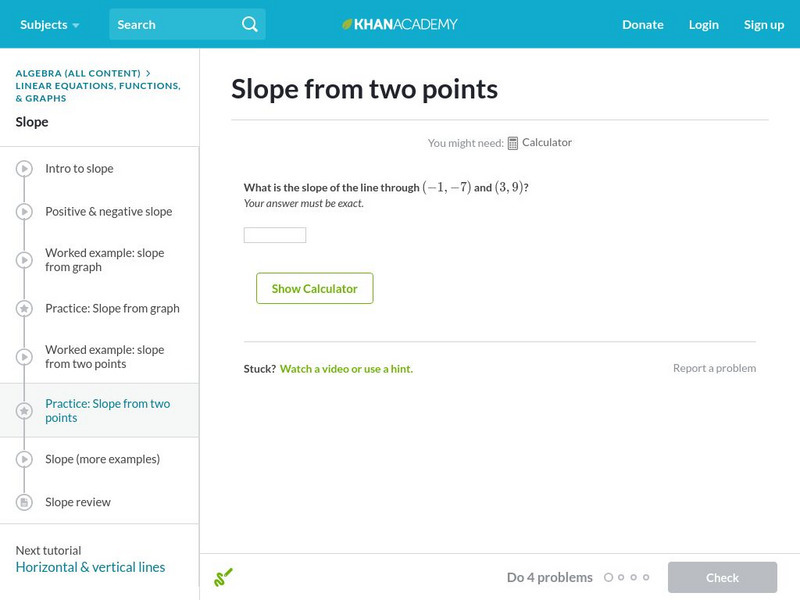This screenshot has width=800, height=600.
Task: Click the star icon for Practice: Slope from graph
Action: [24, 309]
